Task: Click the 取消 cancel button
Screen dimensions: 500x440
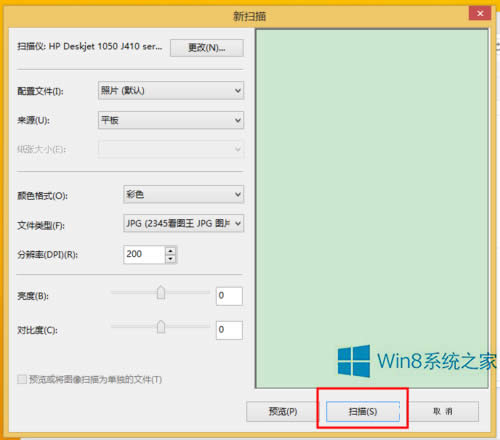Action: (x=443, y=412)
